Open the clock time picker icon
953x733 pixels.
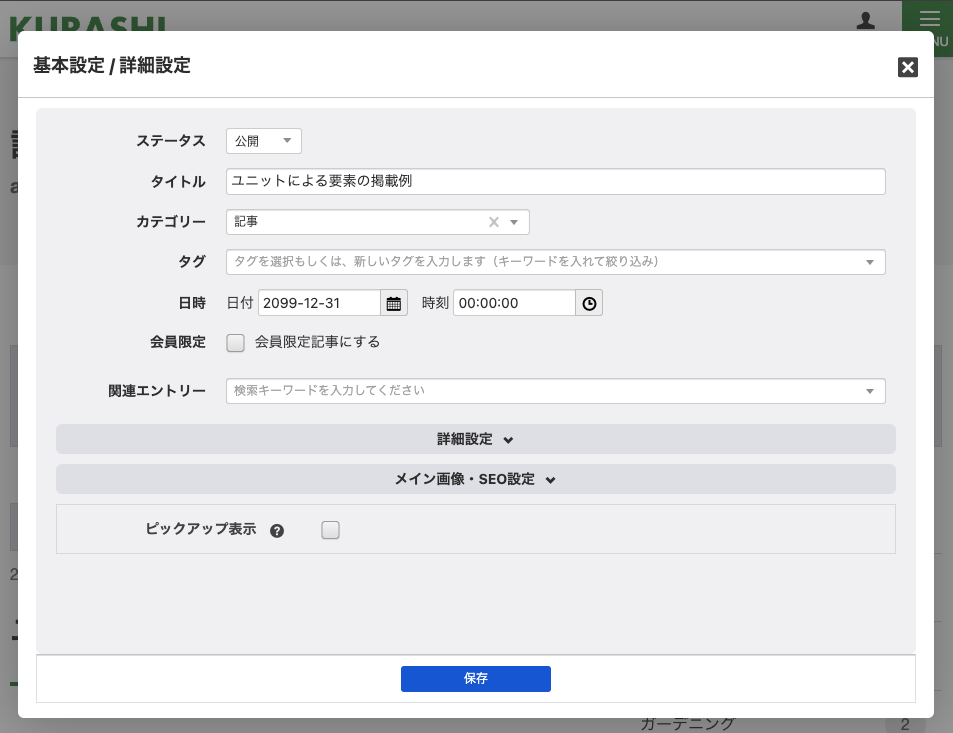point(589,303)
